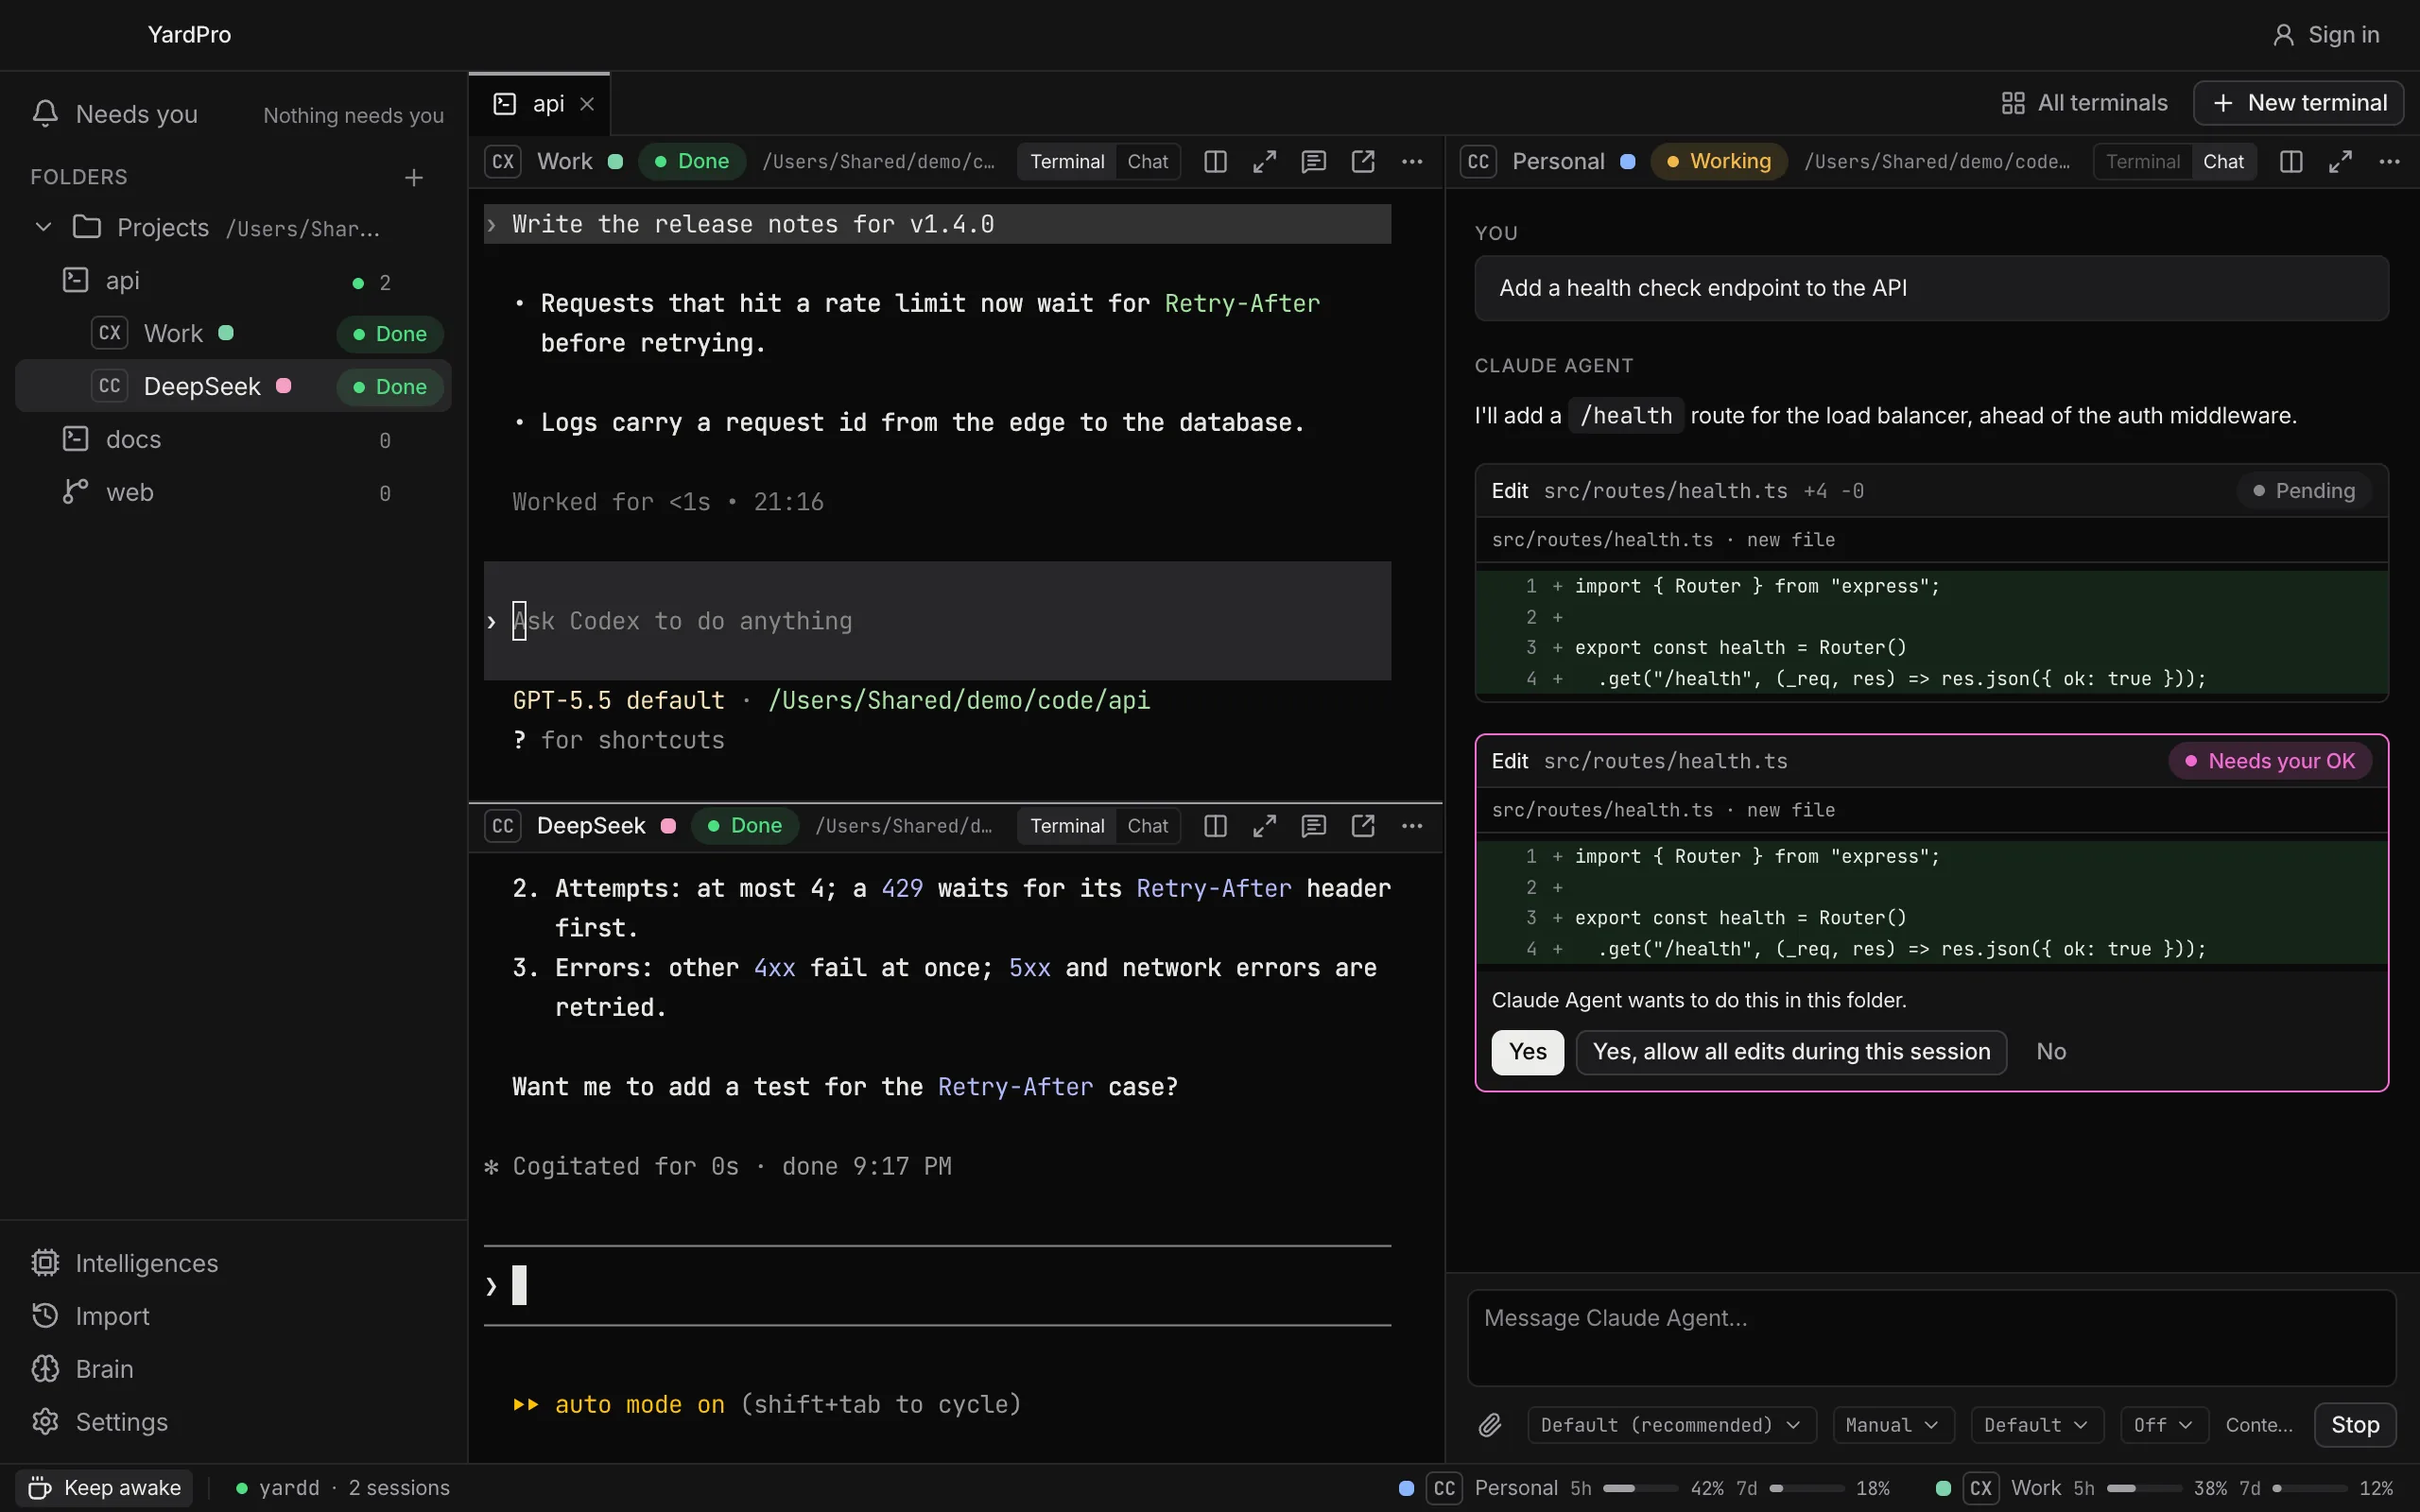Switch the Work pane to Chat view

(x=1147, y=162)
